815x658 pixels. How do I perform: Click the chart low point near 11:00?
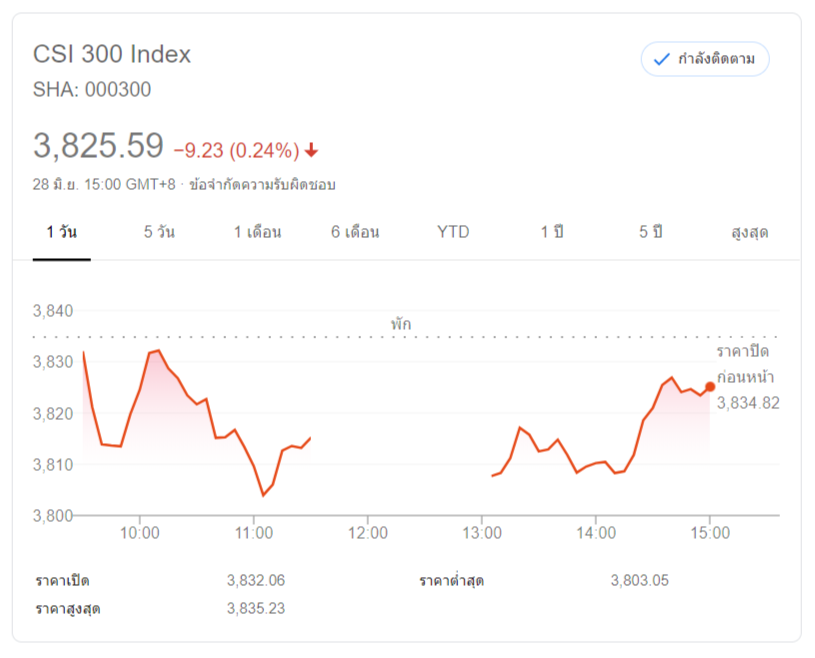[264, 495]
